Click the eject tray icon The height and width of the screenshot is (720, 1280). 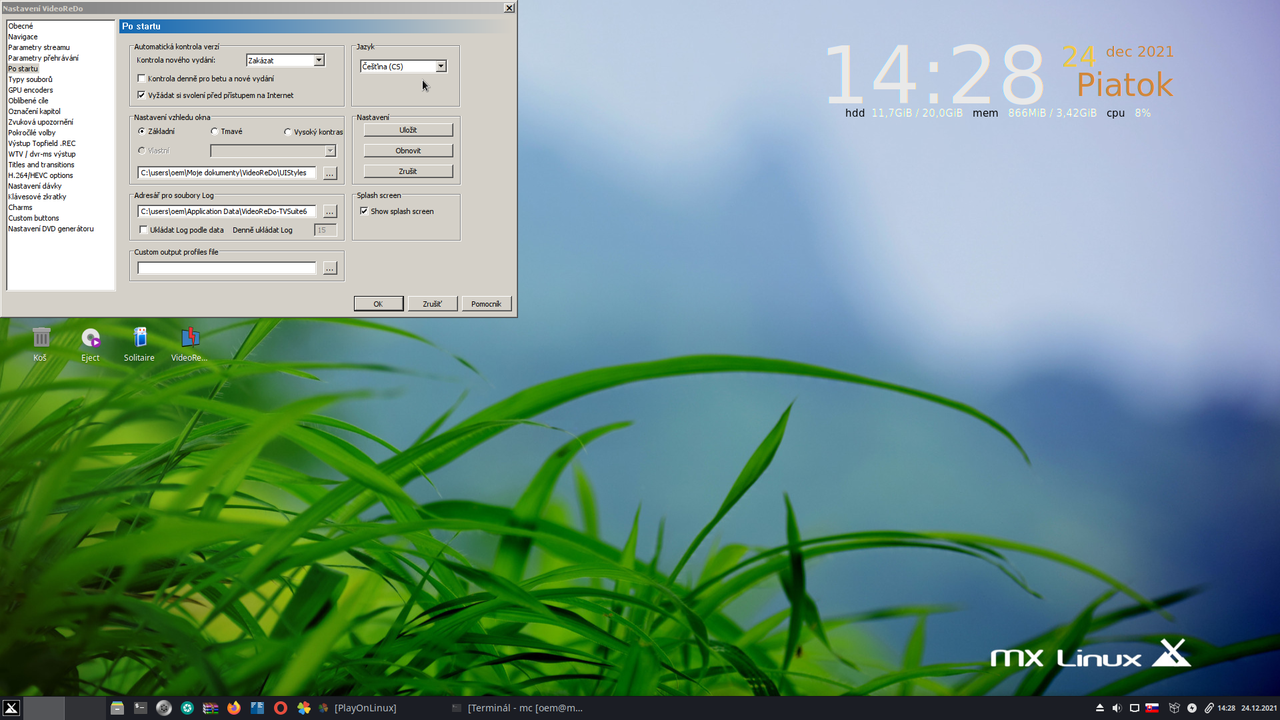click(x=1100, y=708)
